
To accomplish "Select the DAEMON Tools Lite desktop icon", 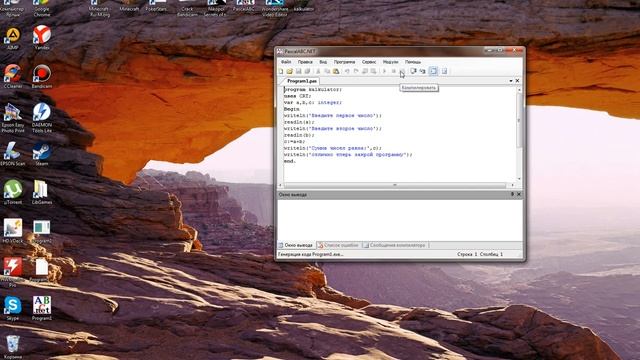I will coord(42,117).
